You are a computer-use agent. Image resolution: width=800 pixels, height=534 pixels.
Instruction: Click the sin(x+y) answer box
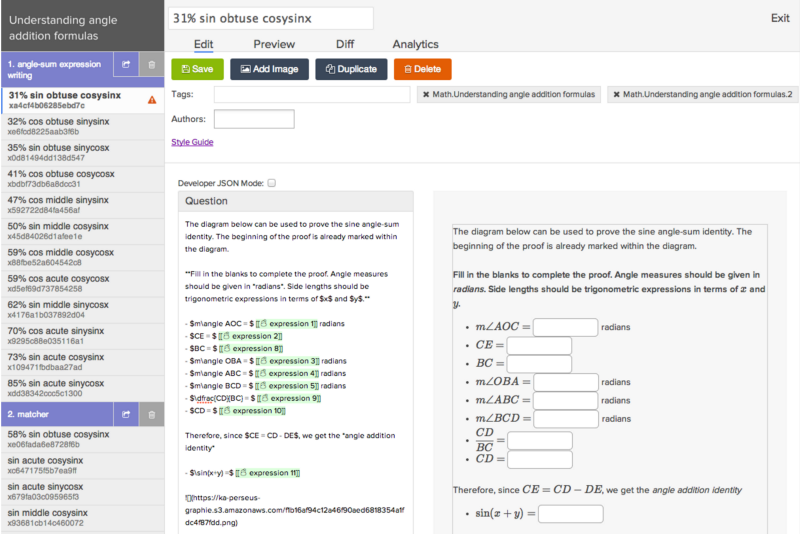(570, 514)
